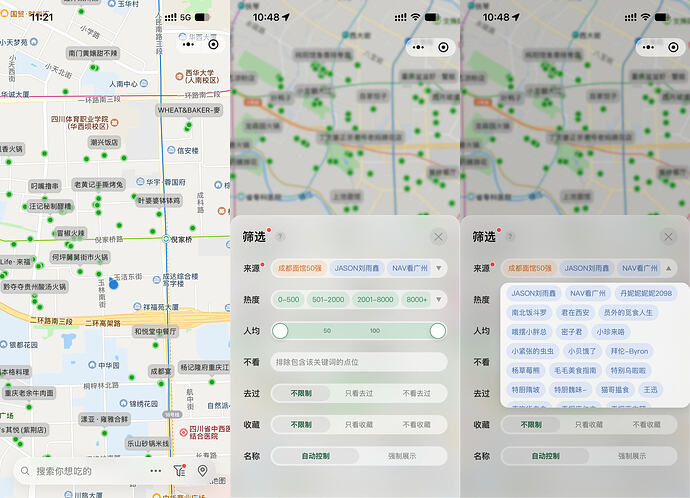690x498 pixels.
Task: Toggle the 2001-8000 popularity chip
Action: pyautogui.click(x=375, y=300)
